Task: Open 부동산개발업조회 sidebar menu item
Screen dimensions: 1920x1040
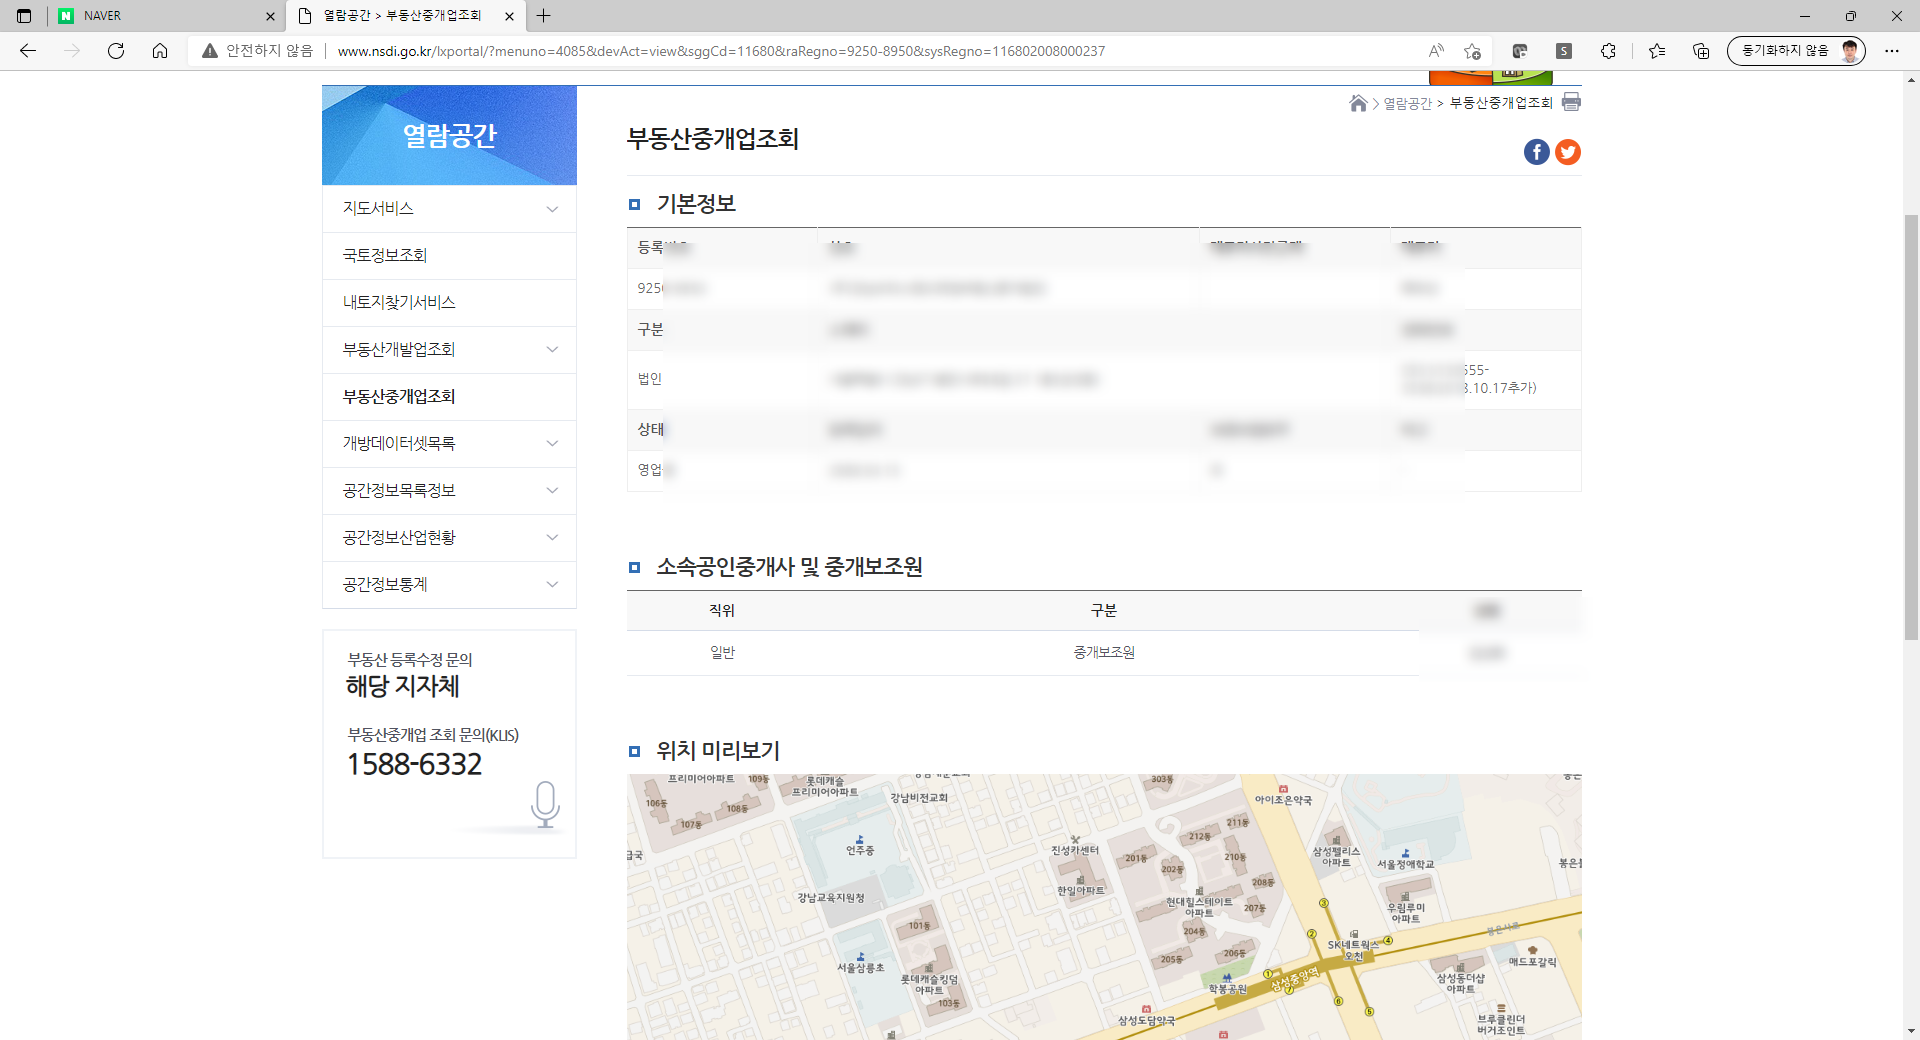Action: coord(449,350)
